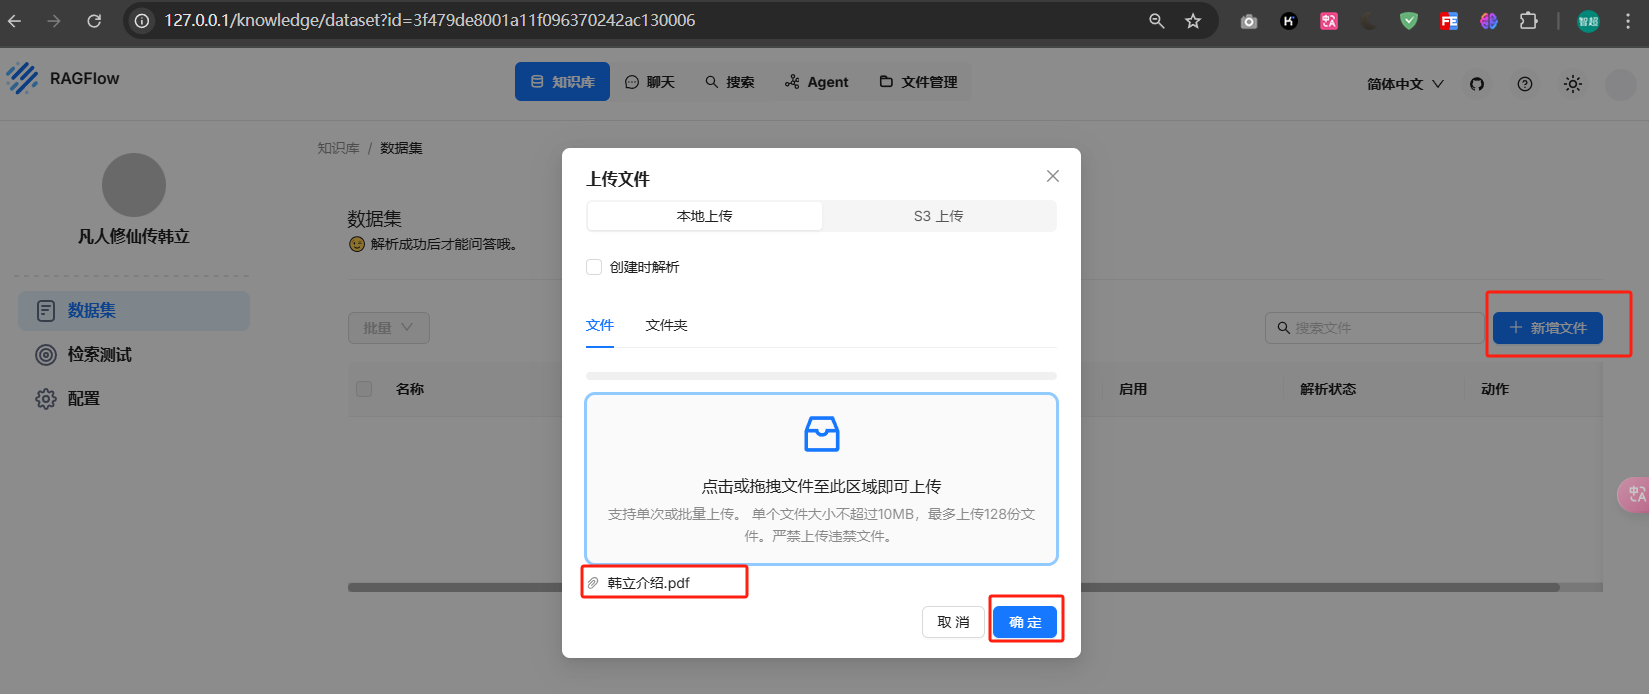
Task: Open the Agent tab
Action: (x=817, y=82)
